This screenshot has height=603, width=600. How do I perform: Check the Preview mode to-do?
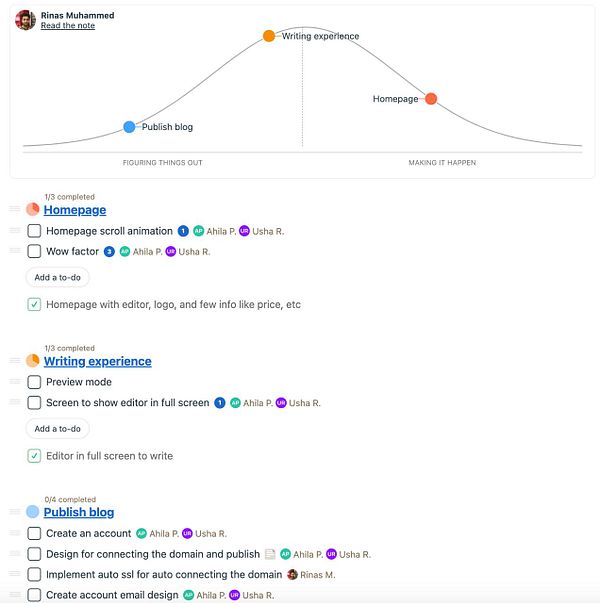(x=34, y=382)
